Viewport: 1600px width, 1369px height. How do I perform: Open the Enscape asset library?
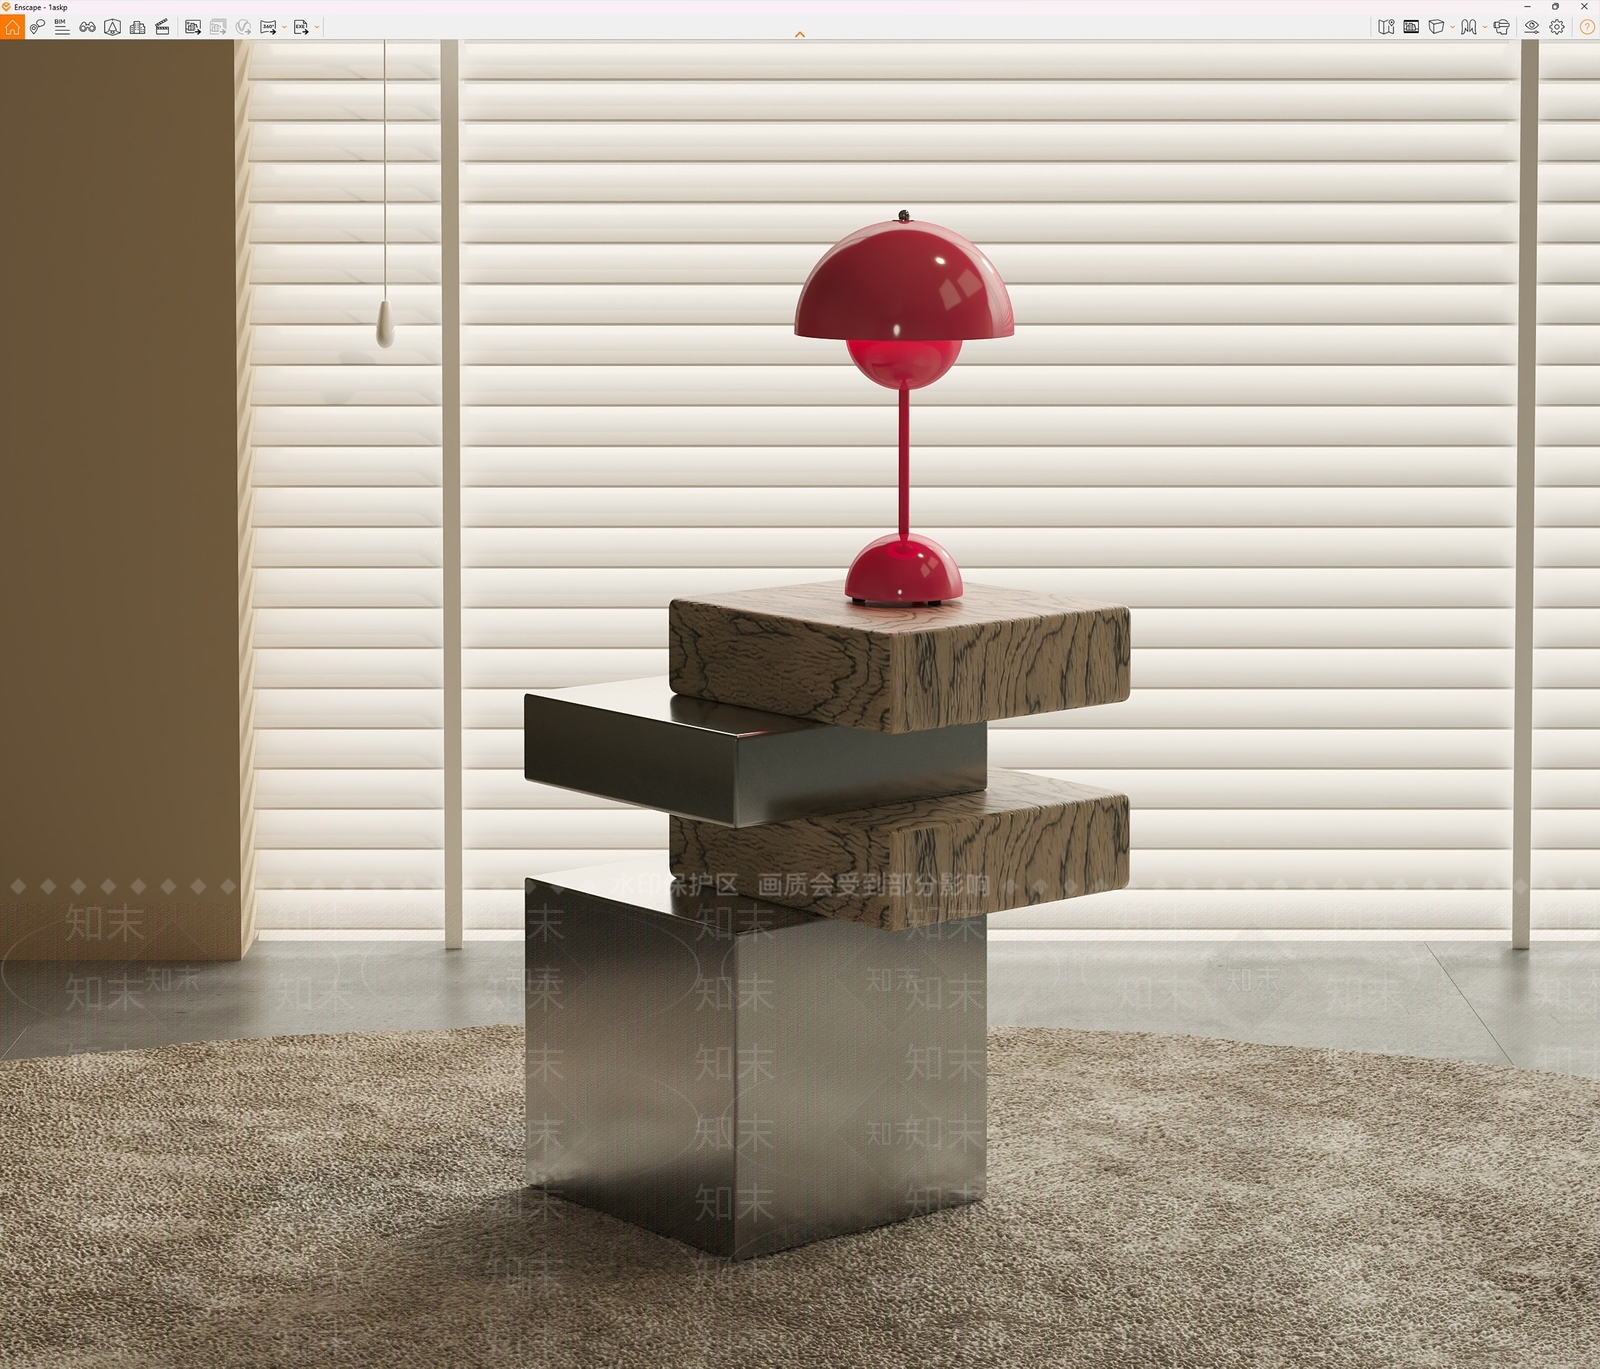(137, 27)
